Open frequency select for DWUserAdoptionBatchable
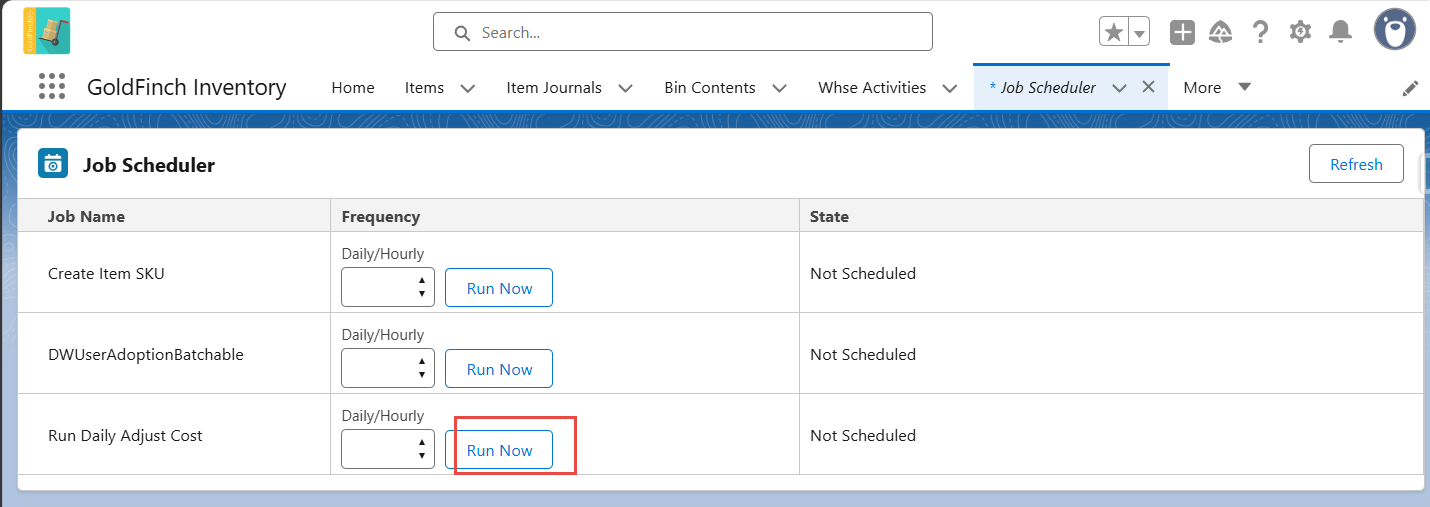The width and height of the screenshot is (1430, 507). coord(388,369)
